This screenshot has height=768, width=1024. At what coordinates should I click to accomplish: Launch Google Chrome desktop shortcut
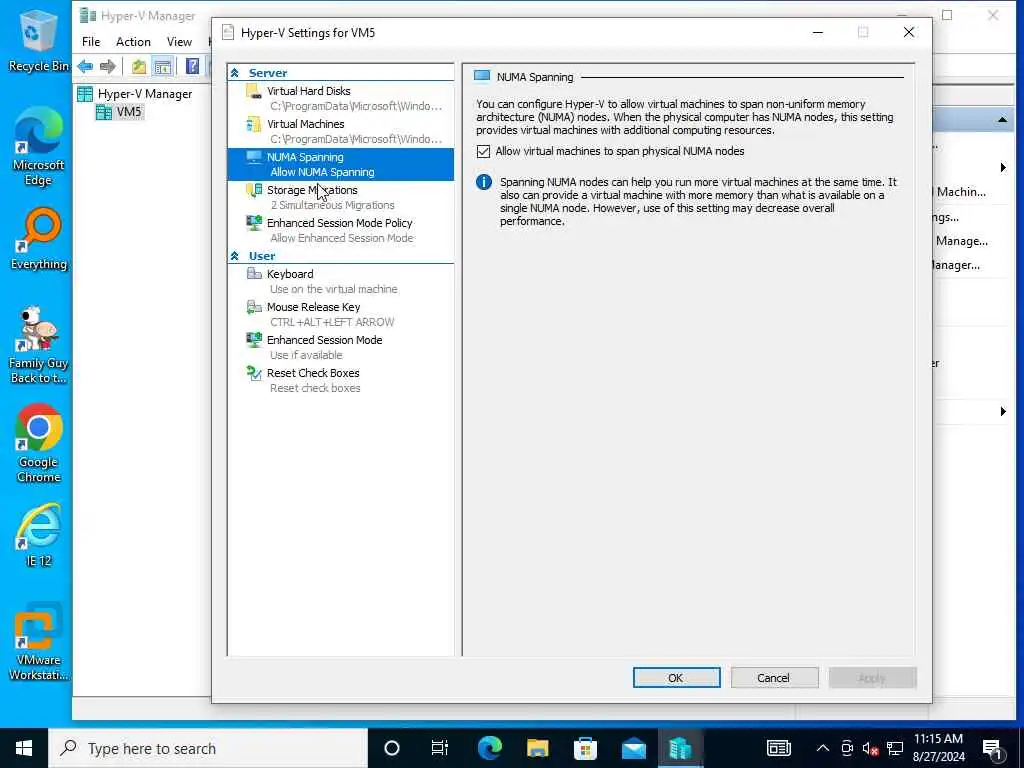coord(38,444)
